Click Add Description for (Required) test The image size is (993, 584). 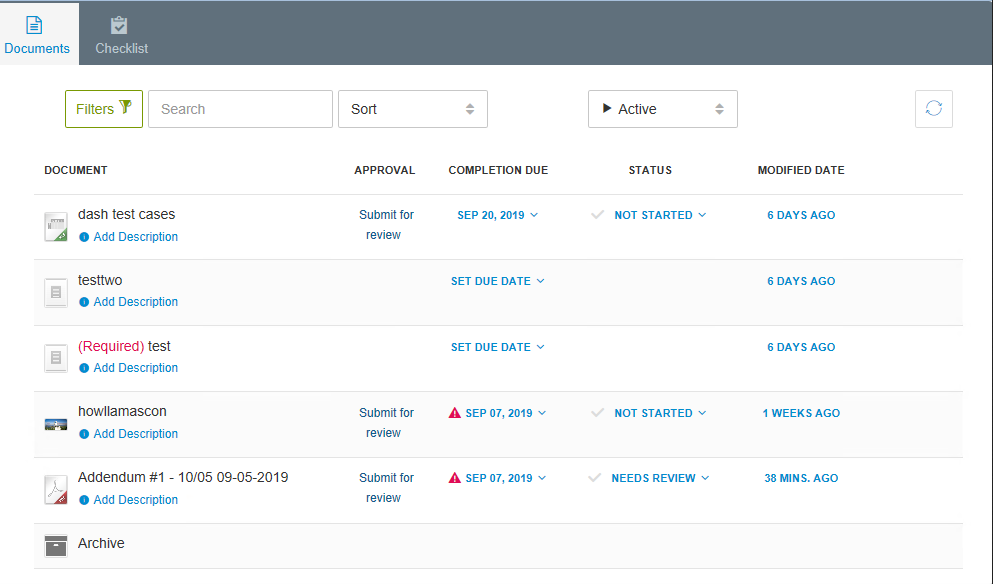[135, 367]
